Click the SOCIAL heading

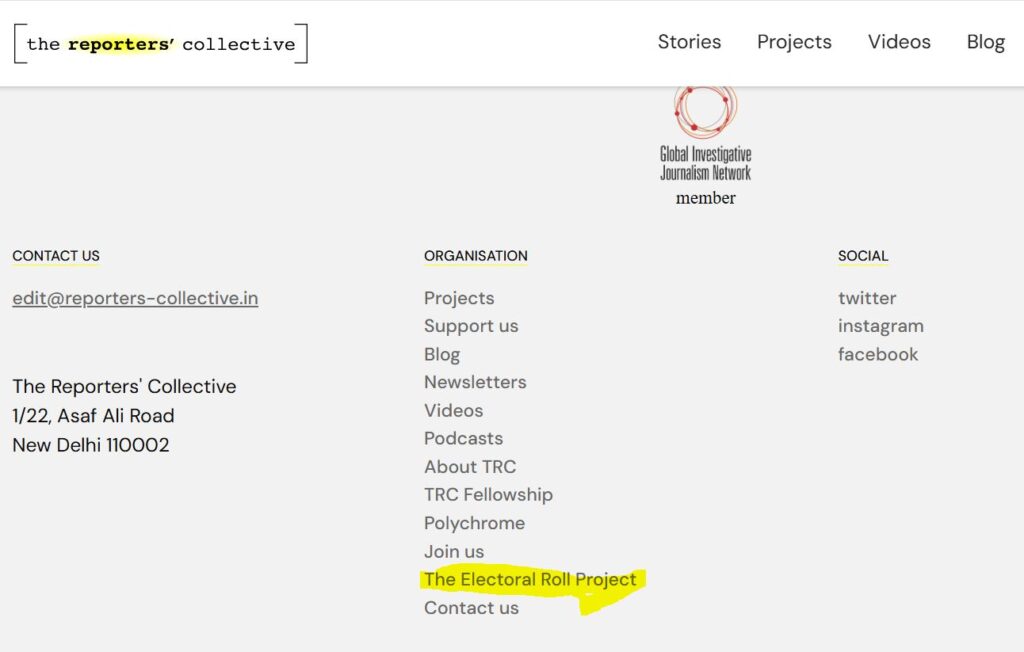(863, 256)
